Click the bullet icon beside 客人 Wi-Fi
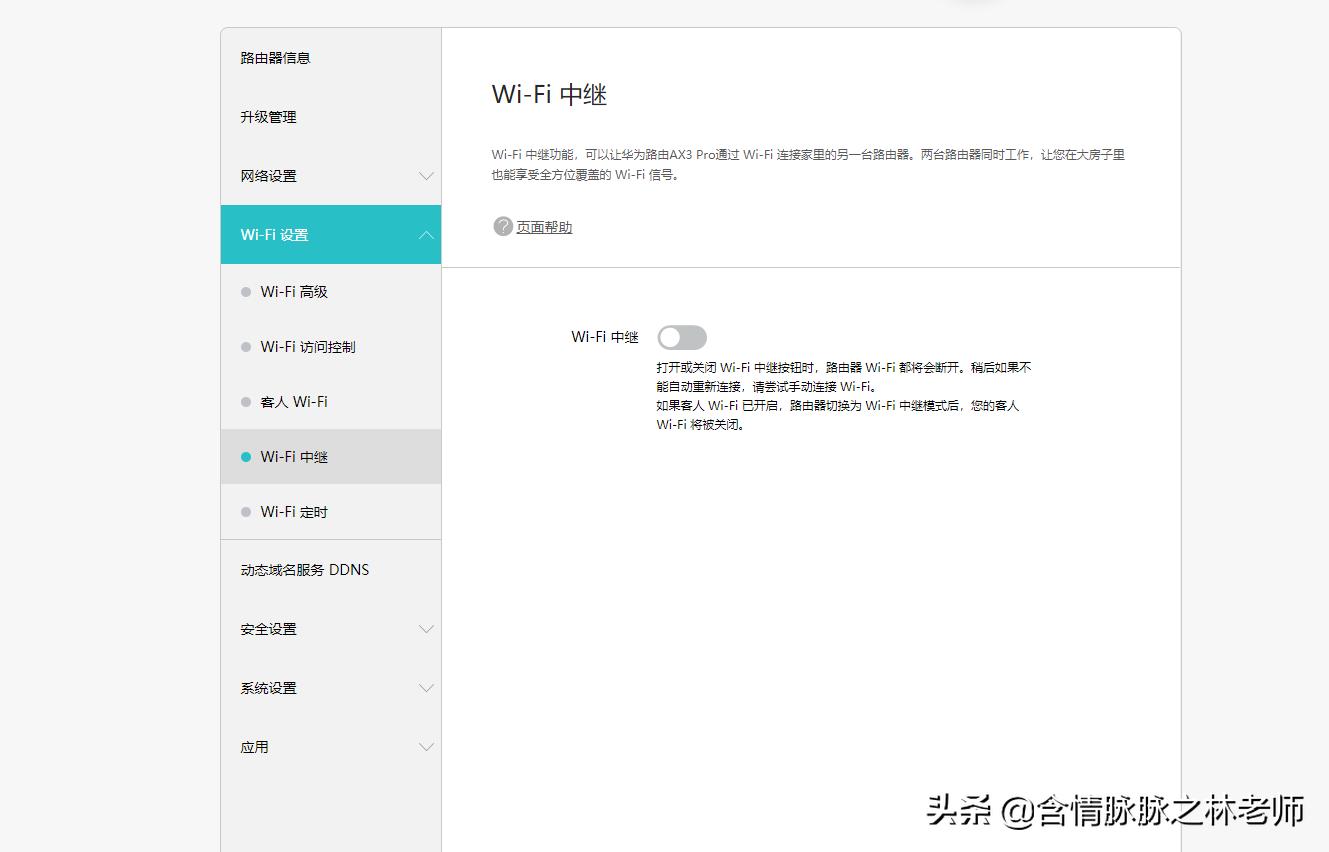This screenshot has height=852, width=1329. pyautogui.click(x=246, y=401)
